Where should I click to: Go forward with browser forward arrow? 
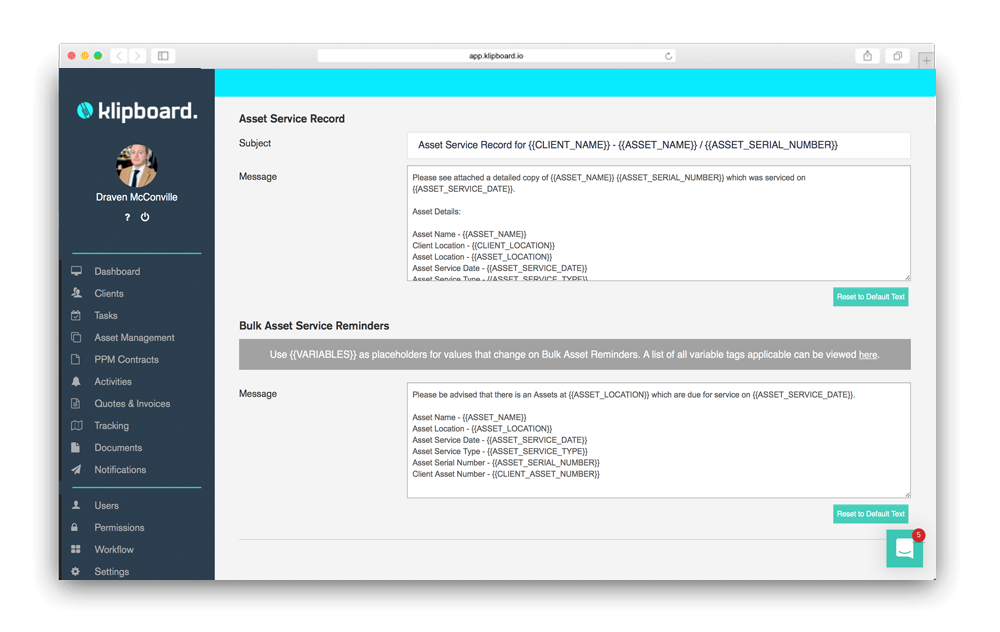click(x=137, y=56)
